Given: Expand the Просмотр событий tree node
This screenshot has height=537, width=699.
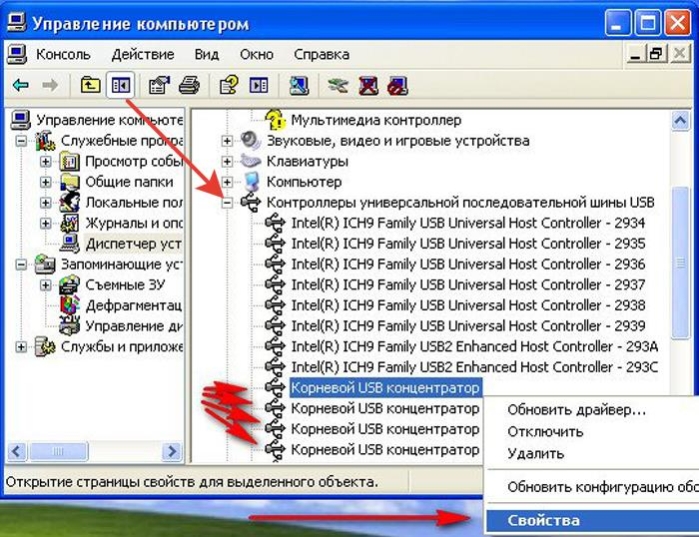Looking at the screenshot, I should tap(45, 161).
